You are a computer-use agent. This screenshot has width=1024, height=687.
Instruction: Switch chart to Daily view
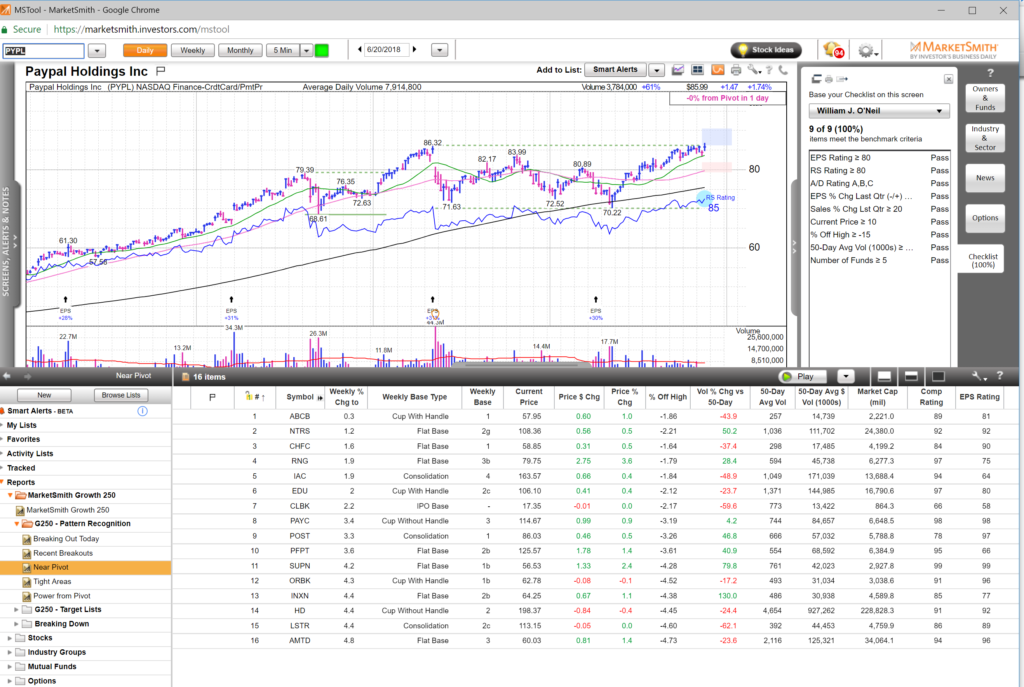[145, 50]
